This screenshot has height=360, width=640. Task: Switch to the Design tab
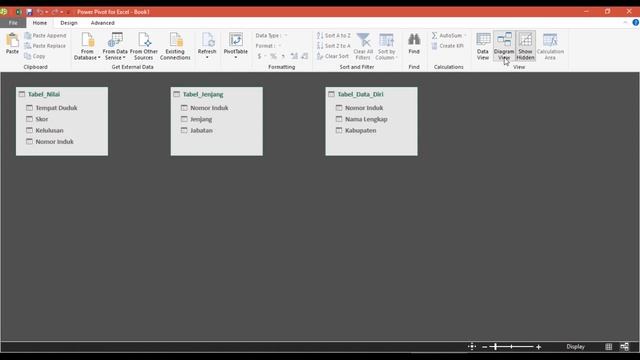(69, 23)
